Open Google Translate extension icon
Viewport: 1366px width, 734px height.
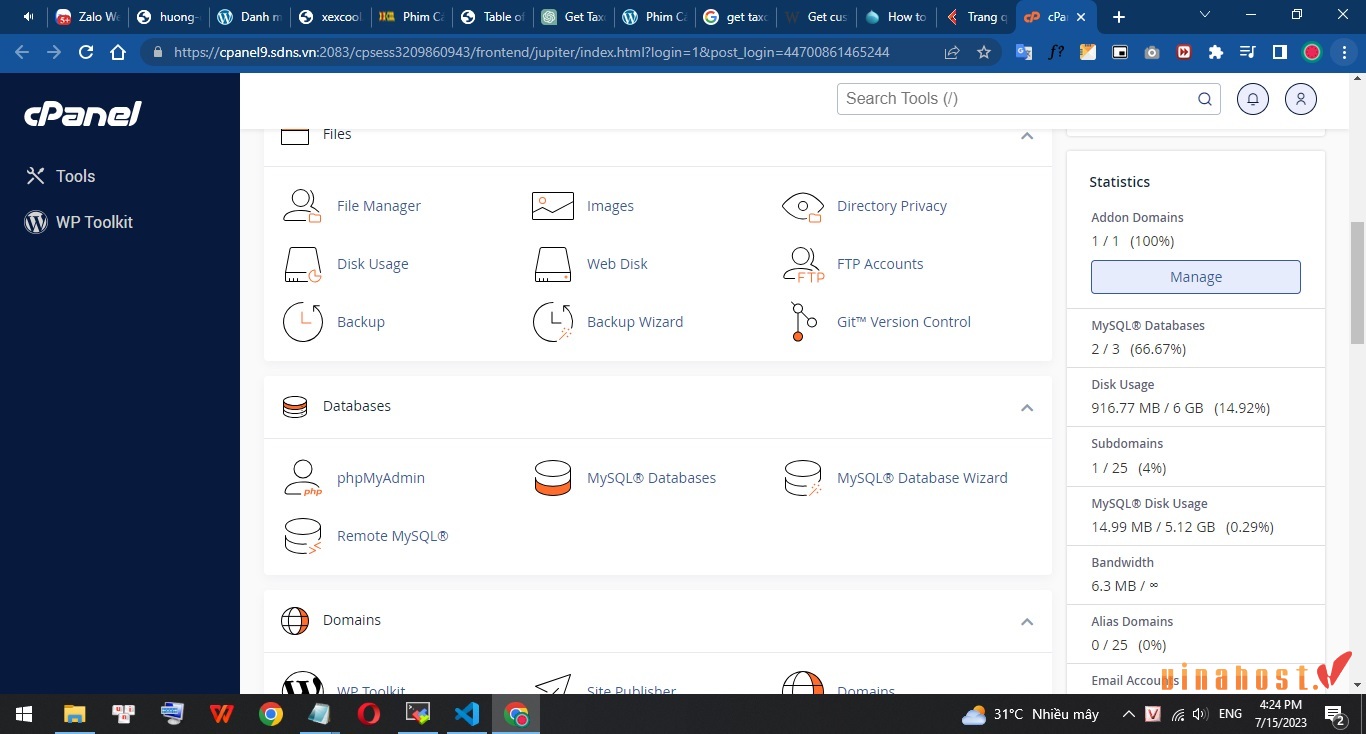pyautogui.click(x=1024, y=52)
